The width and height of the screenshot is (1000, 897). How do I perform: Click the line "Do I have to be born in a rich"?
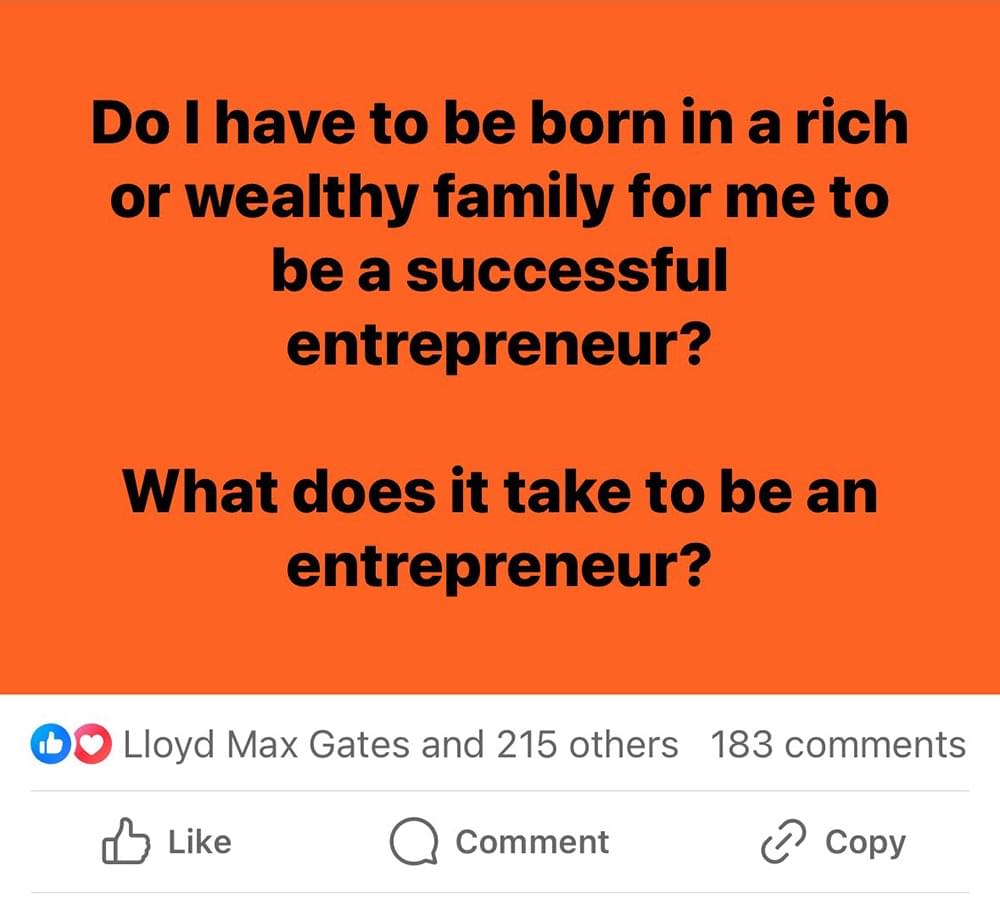[500, 124]
